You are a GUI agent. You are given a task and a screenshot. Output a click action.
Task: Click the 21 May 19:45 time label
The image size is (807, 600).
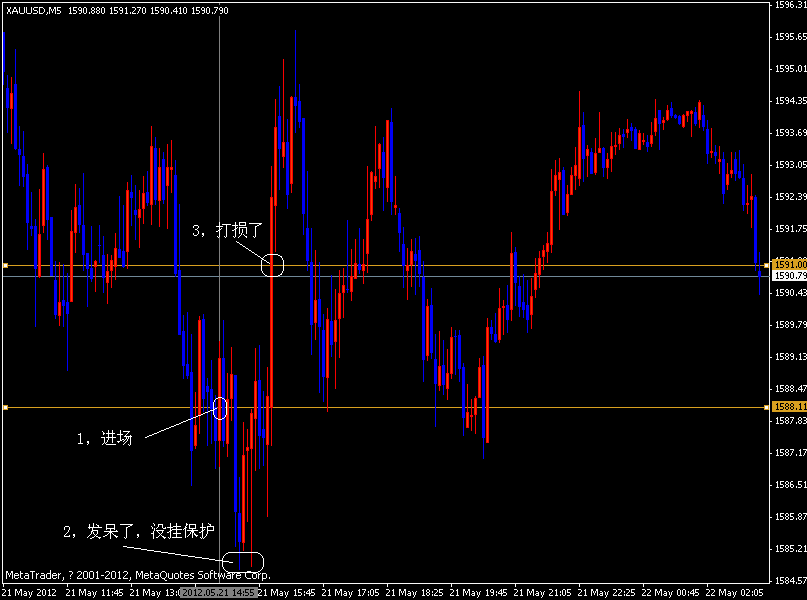[x=479, y=592]
